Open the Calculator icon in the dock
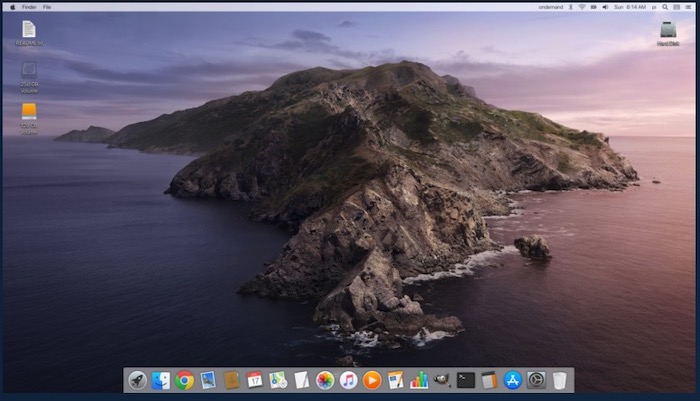700x401 pixels. [x=489, y=380]
